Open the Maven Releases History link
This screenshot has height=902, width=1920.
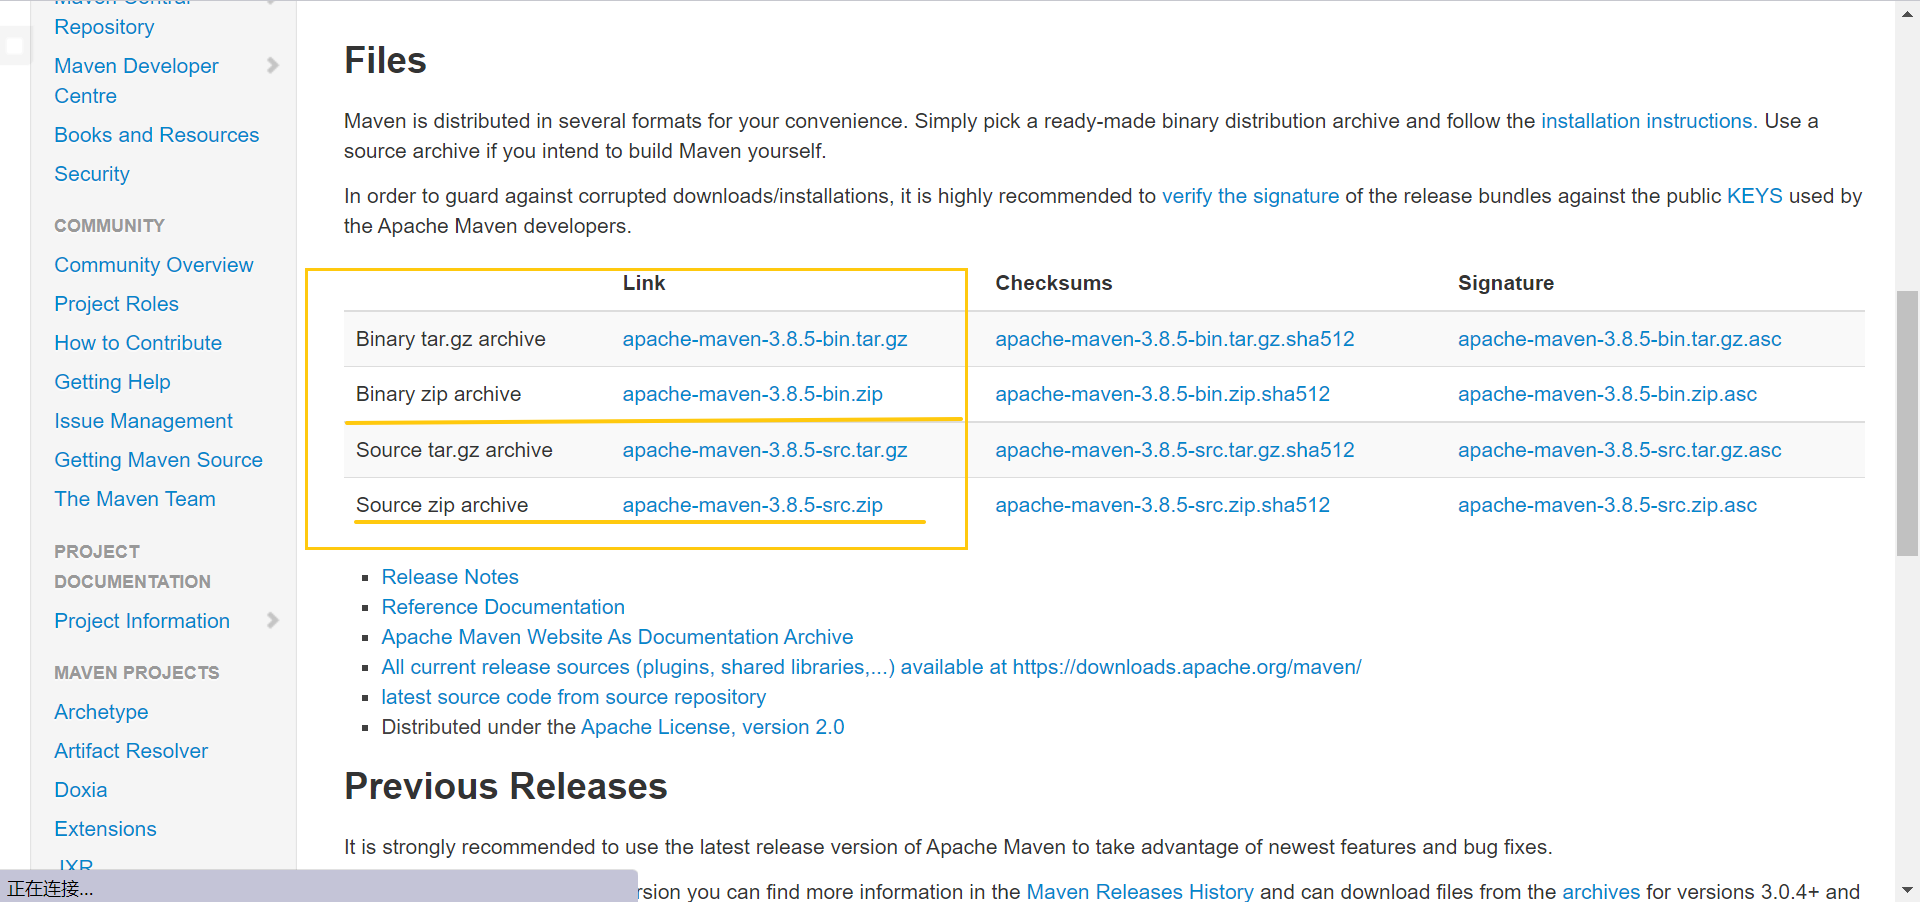point(1140,892)
